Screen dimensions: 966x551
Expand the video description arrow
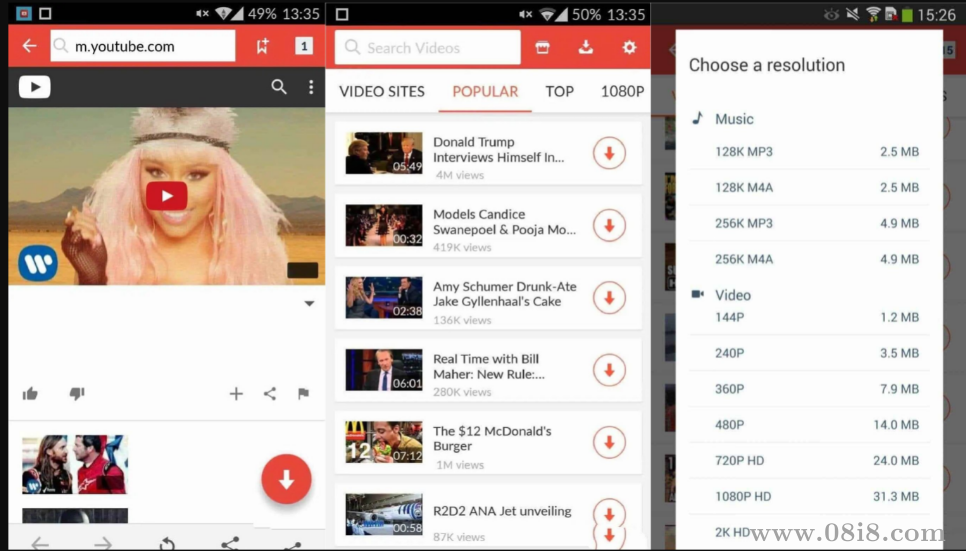309,303
